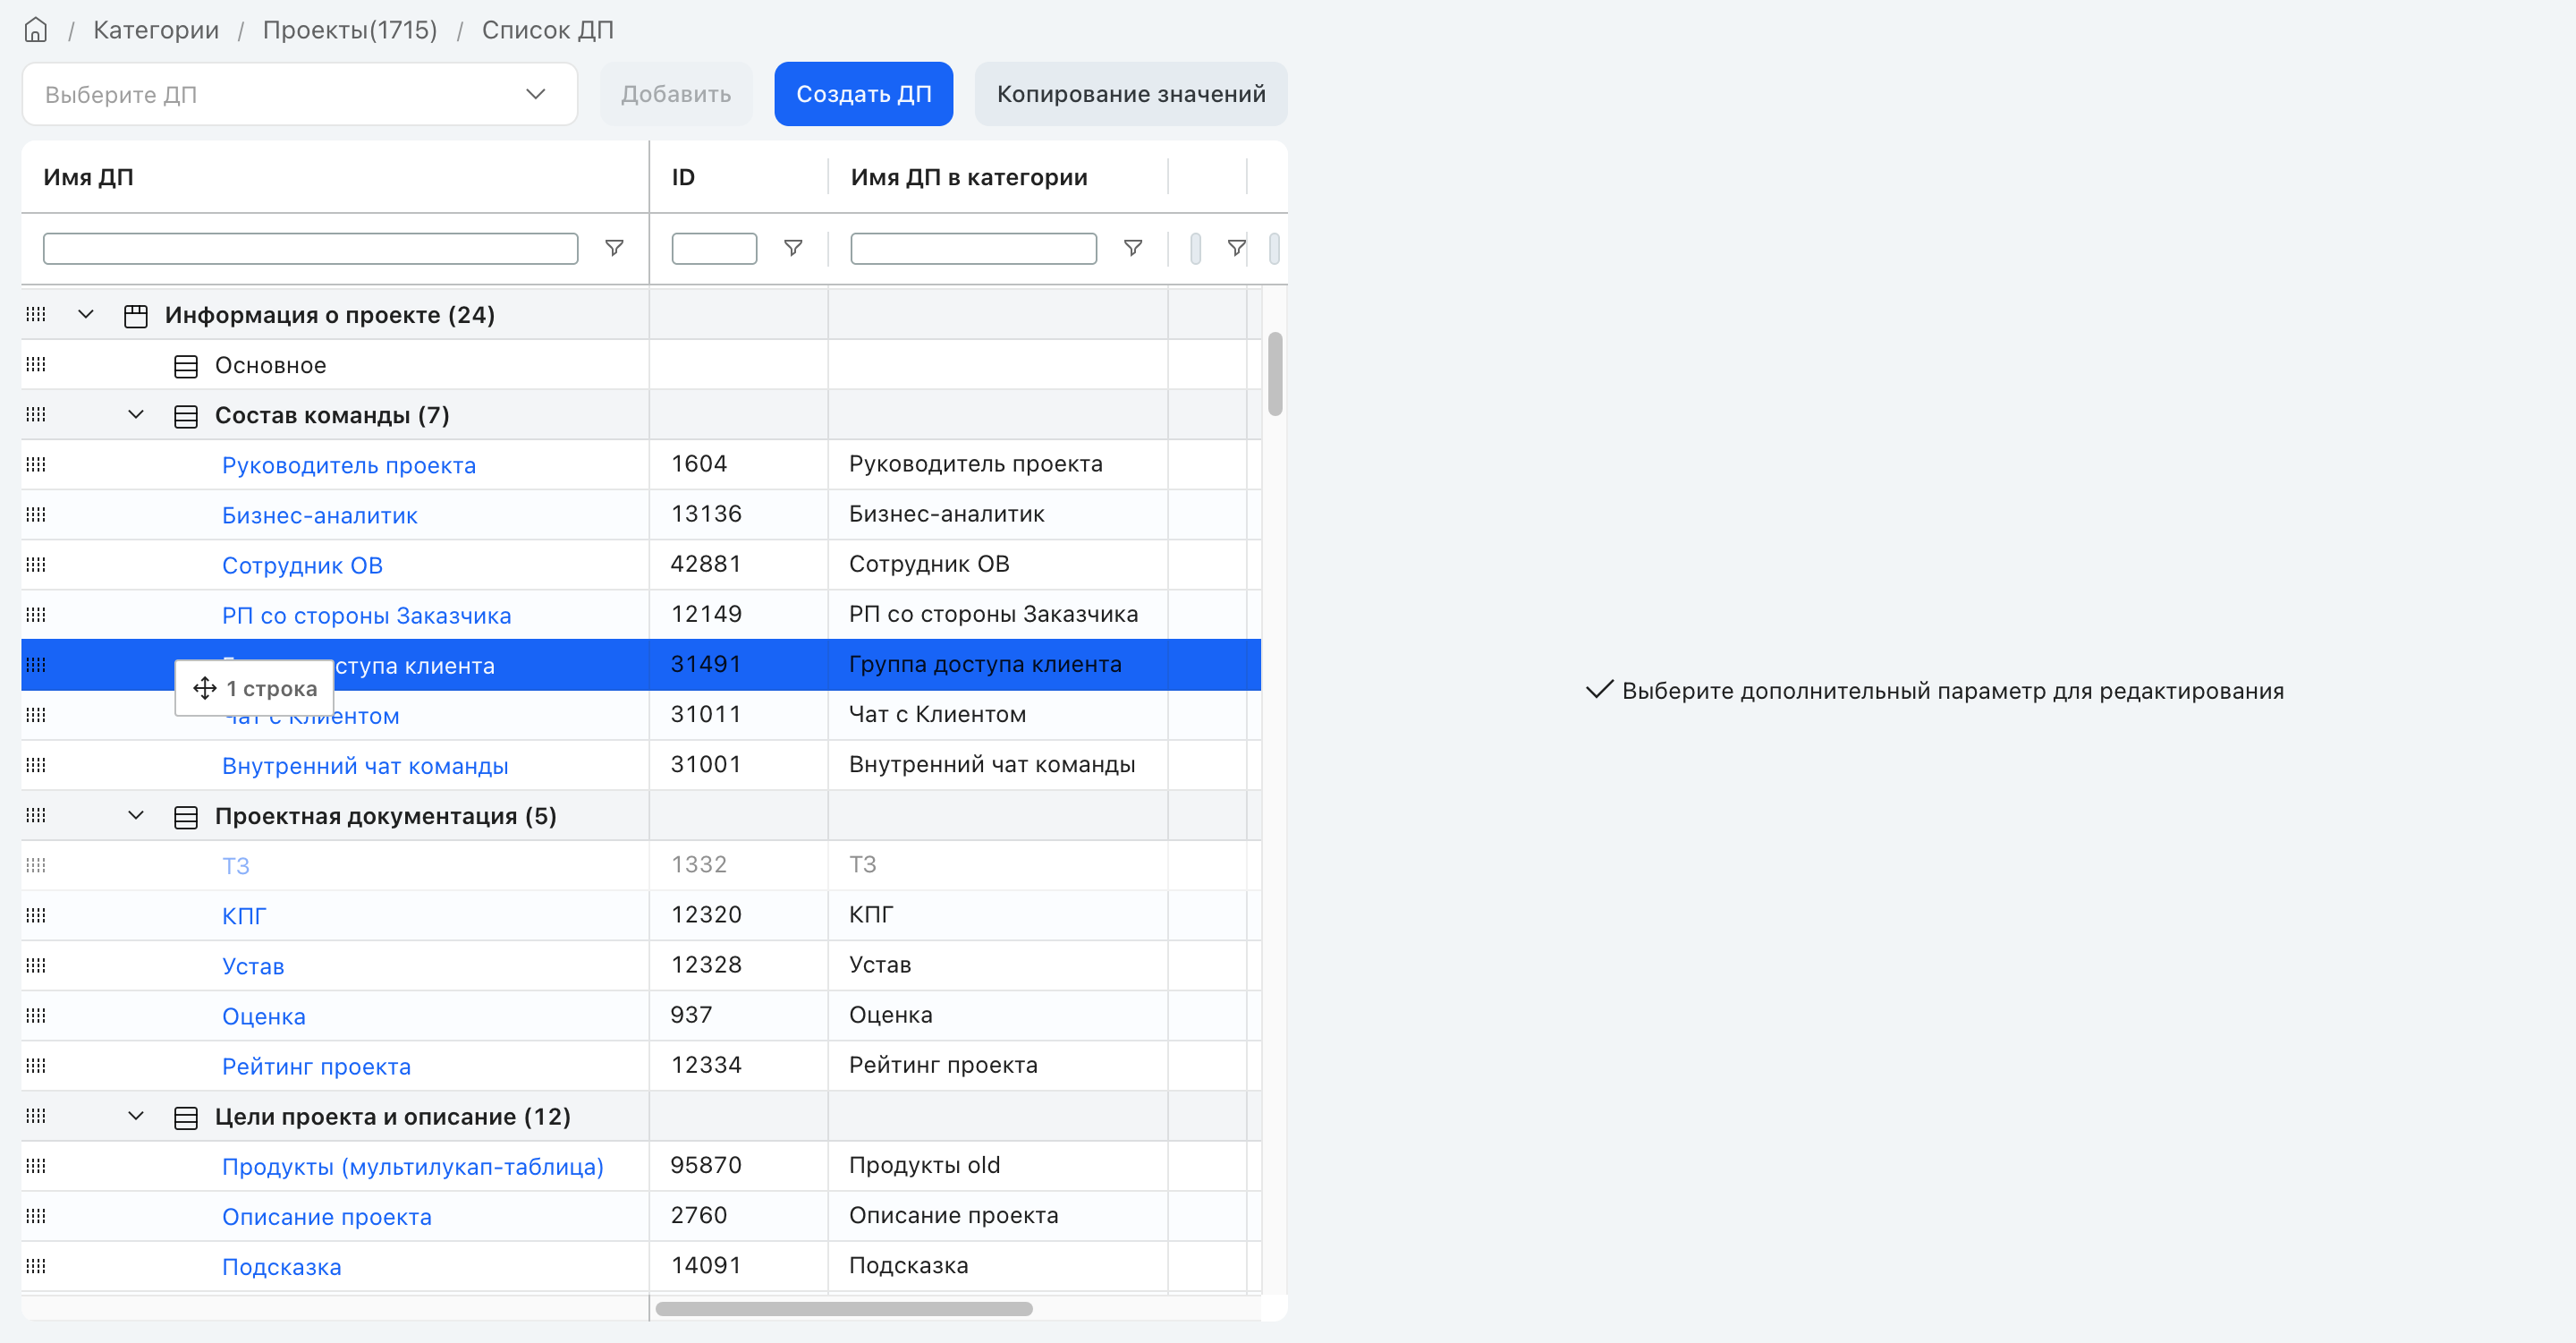Screen dimensions: 2576x1343
Task: Open the Устав link
Action: point(253,966)
